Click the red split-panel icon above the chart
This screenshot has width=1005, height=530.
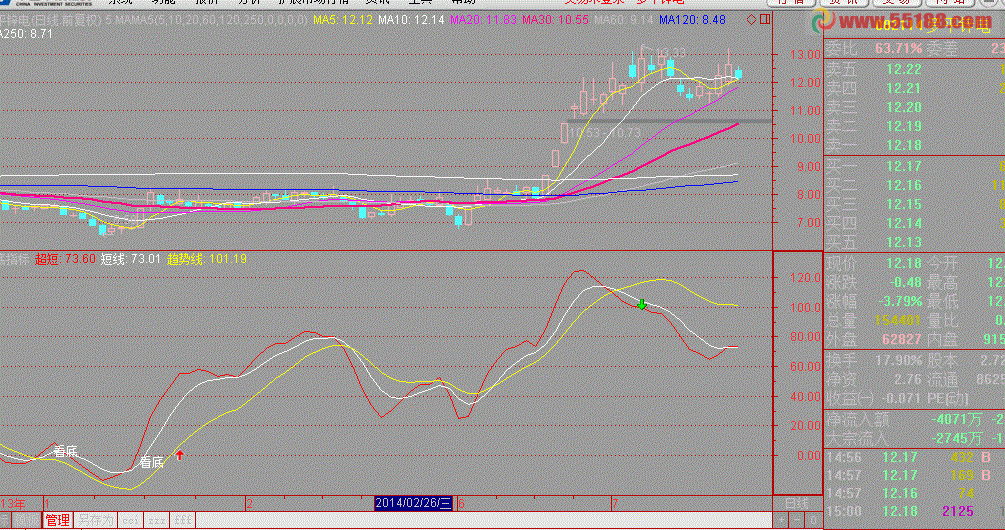click(x=764, y=20)
